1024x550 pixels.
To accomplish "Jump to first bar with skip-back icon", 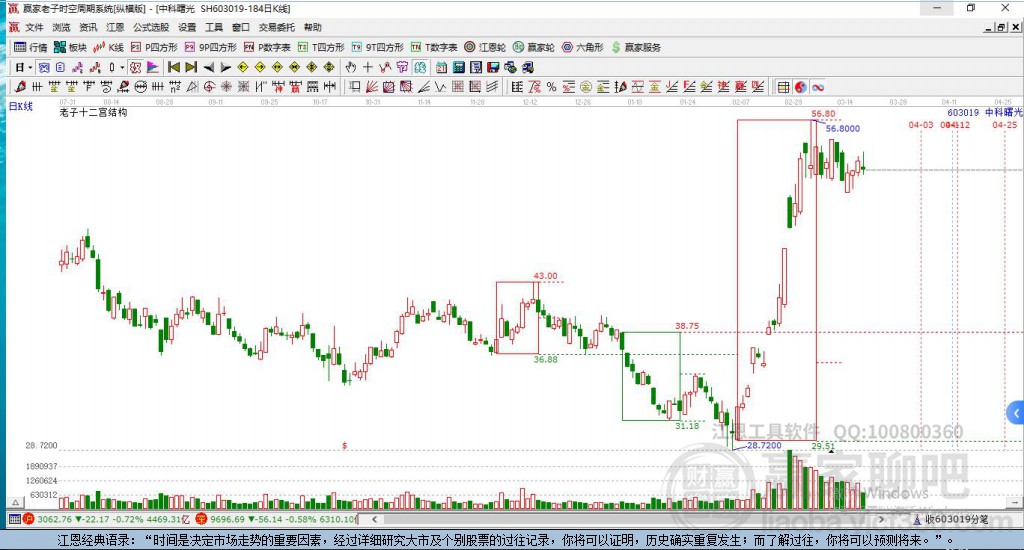I will coord(174,67).
